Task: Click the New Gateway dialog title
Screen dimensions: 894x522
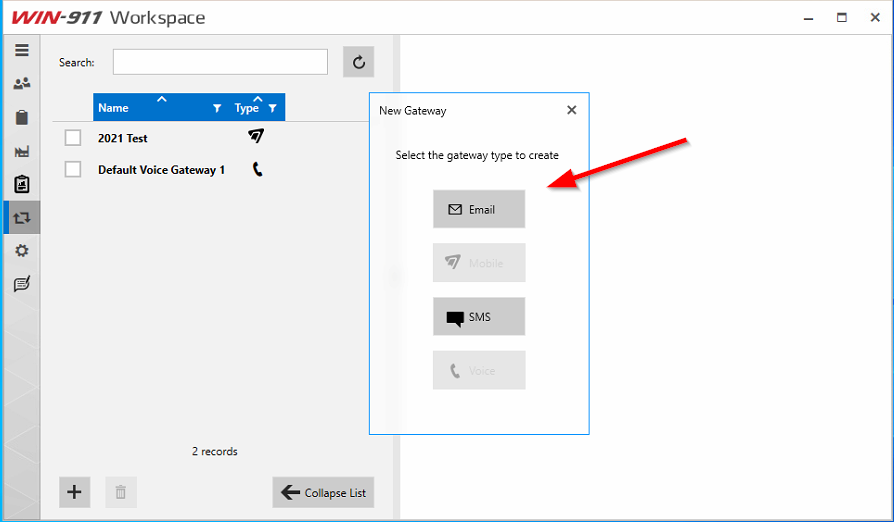Action: [x=413, y=111]
